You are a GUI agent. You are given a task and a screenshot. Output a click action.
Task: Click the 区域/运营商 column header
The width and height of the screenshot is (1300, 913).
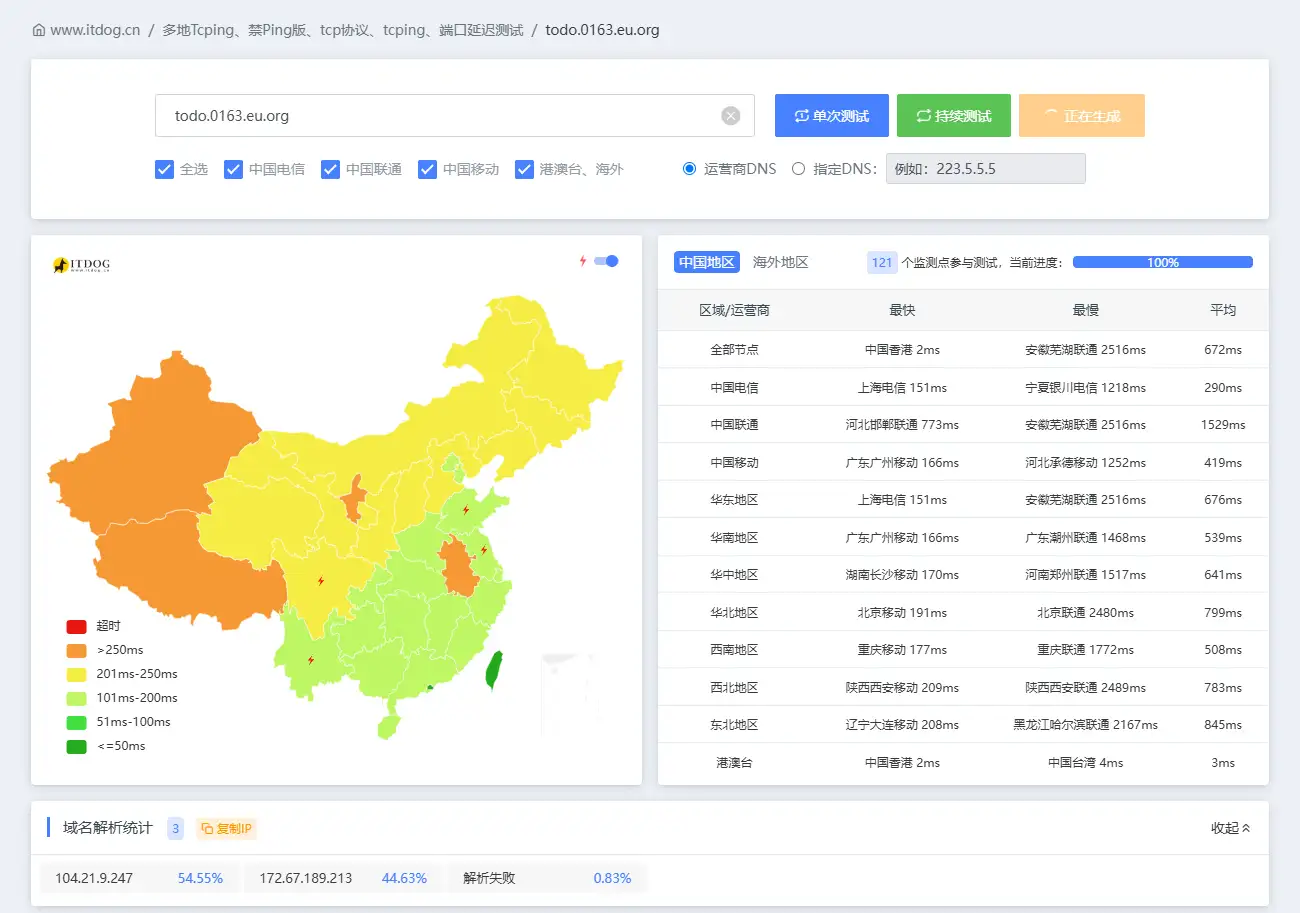(735, 310)
